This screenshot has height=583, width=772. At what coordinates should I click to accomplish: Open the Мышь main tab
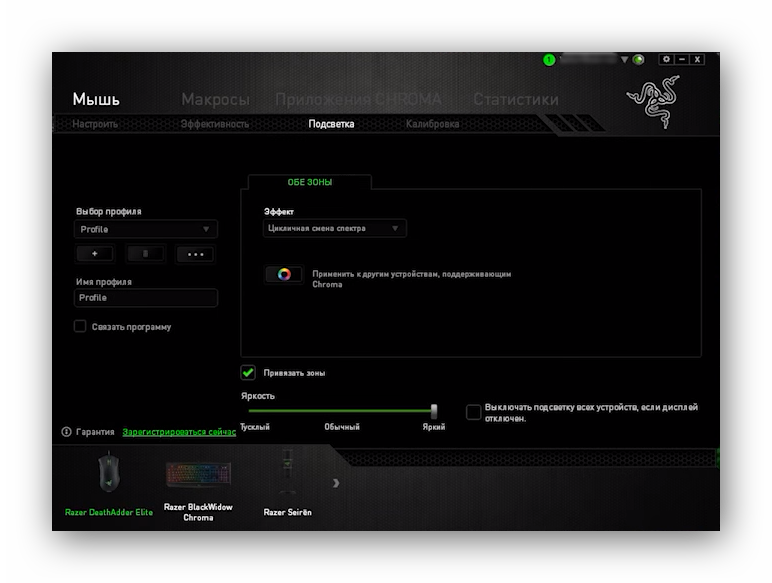tap(96, 99)
